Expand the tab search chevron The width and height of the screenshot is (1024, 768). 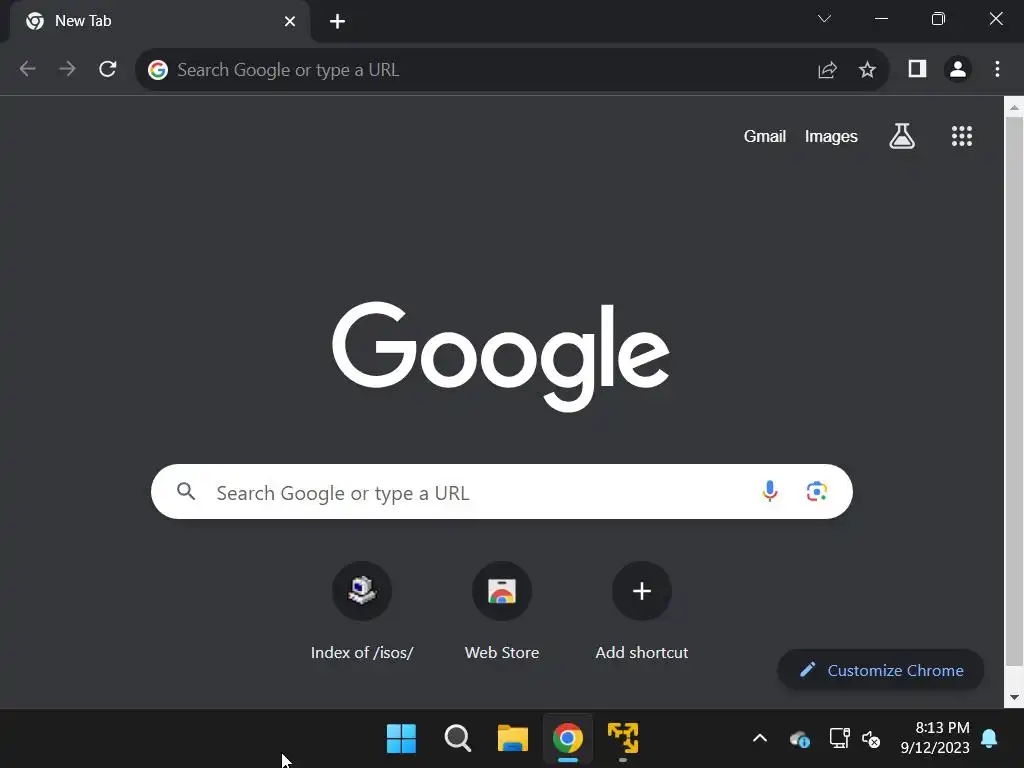point(824,19)
